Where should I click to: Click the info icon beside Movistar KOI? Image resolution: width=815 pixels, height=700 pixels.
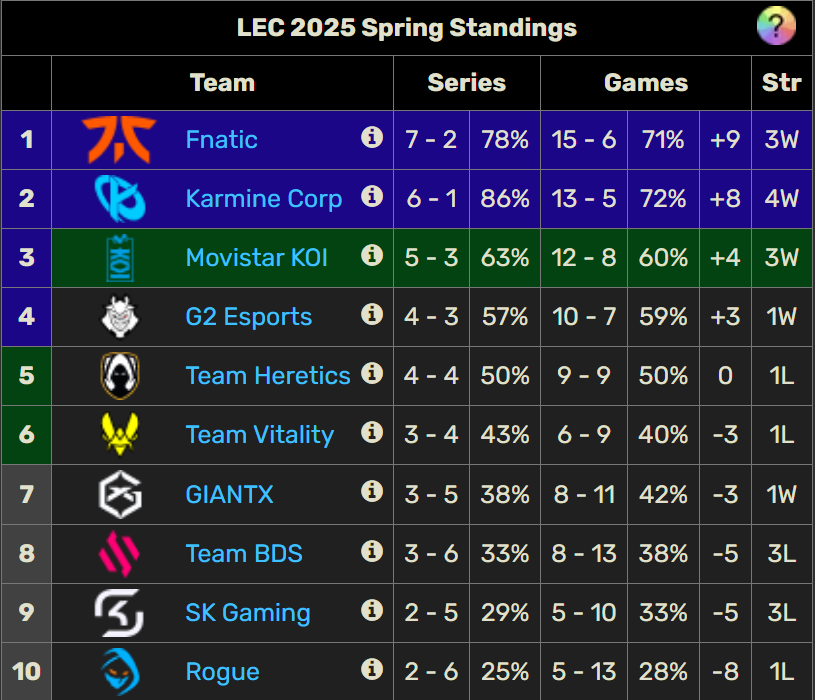[x=372, y=256]
